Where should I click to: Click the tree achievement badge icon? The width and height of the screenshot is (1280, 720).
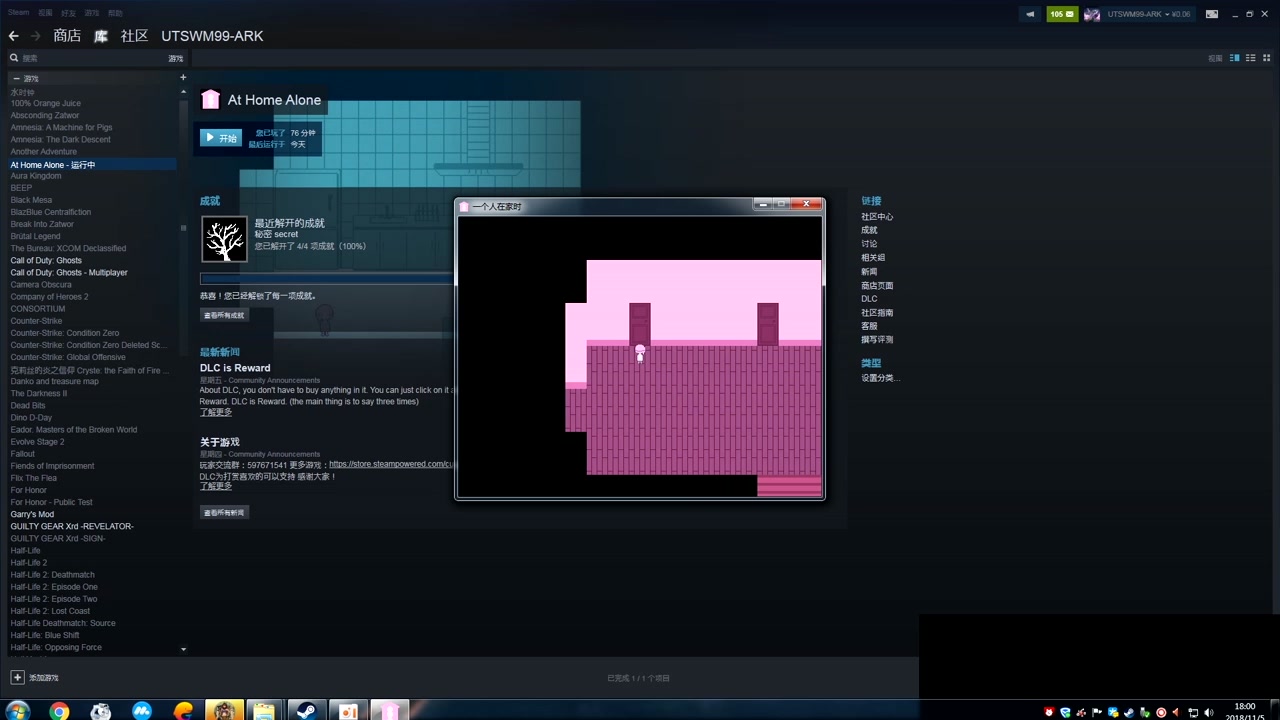point(224,240)
